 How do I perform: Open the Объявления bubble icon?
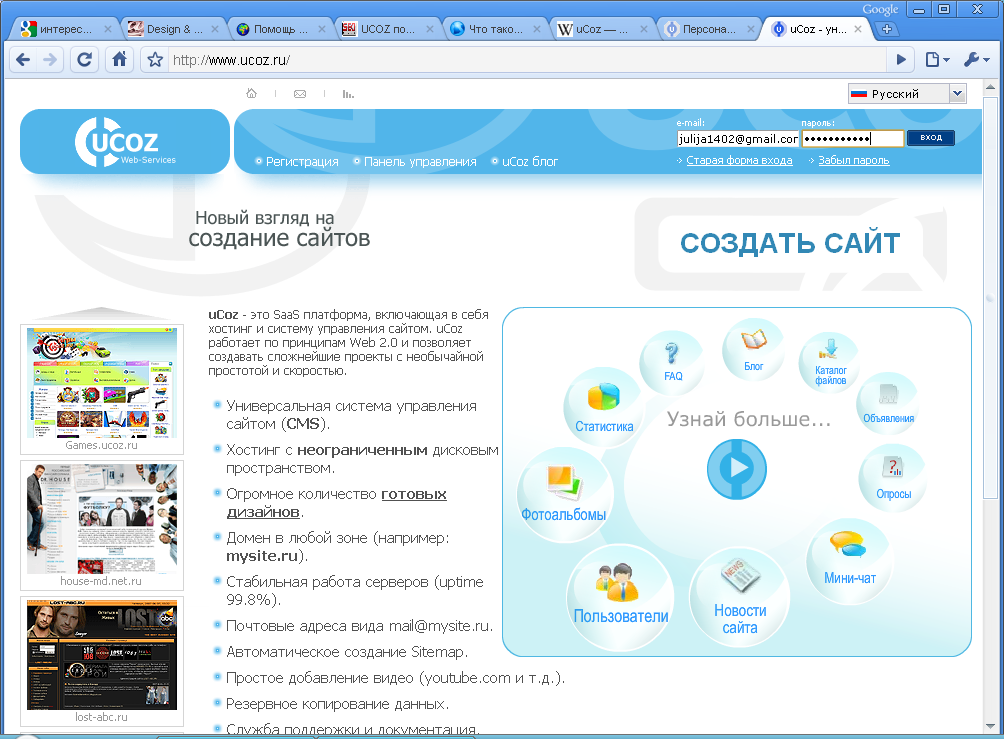coord(888,403)
